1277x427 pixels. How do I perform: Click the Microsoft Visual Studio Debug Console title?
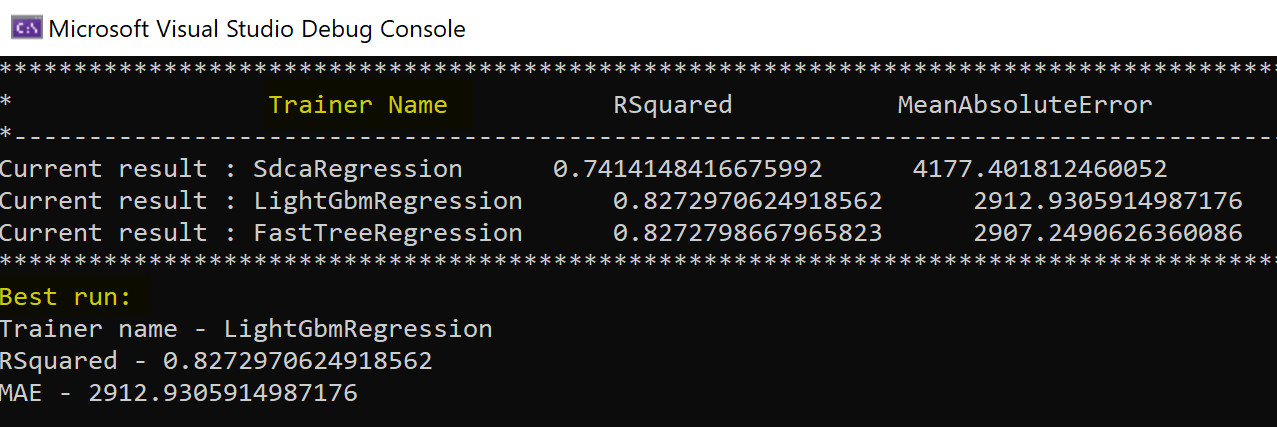(x=257, y=29)
